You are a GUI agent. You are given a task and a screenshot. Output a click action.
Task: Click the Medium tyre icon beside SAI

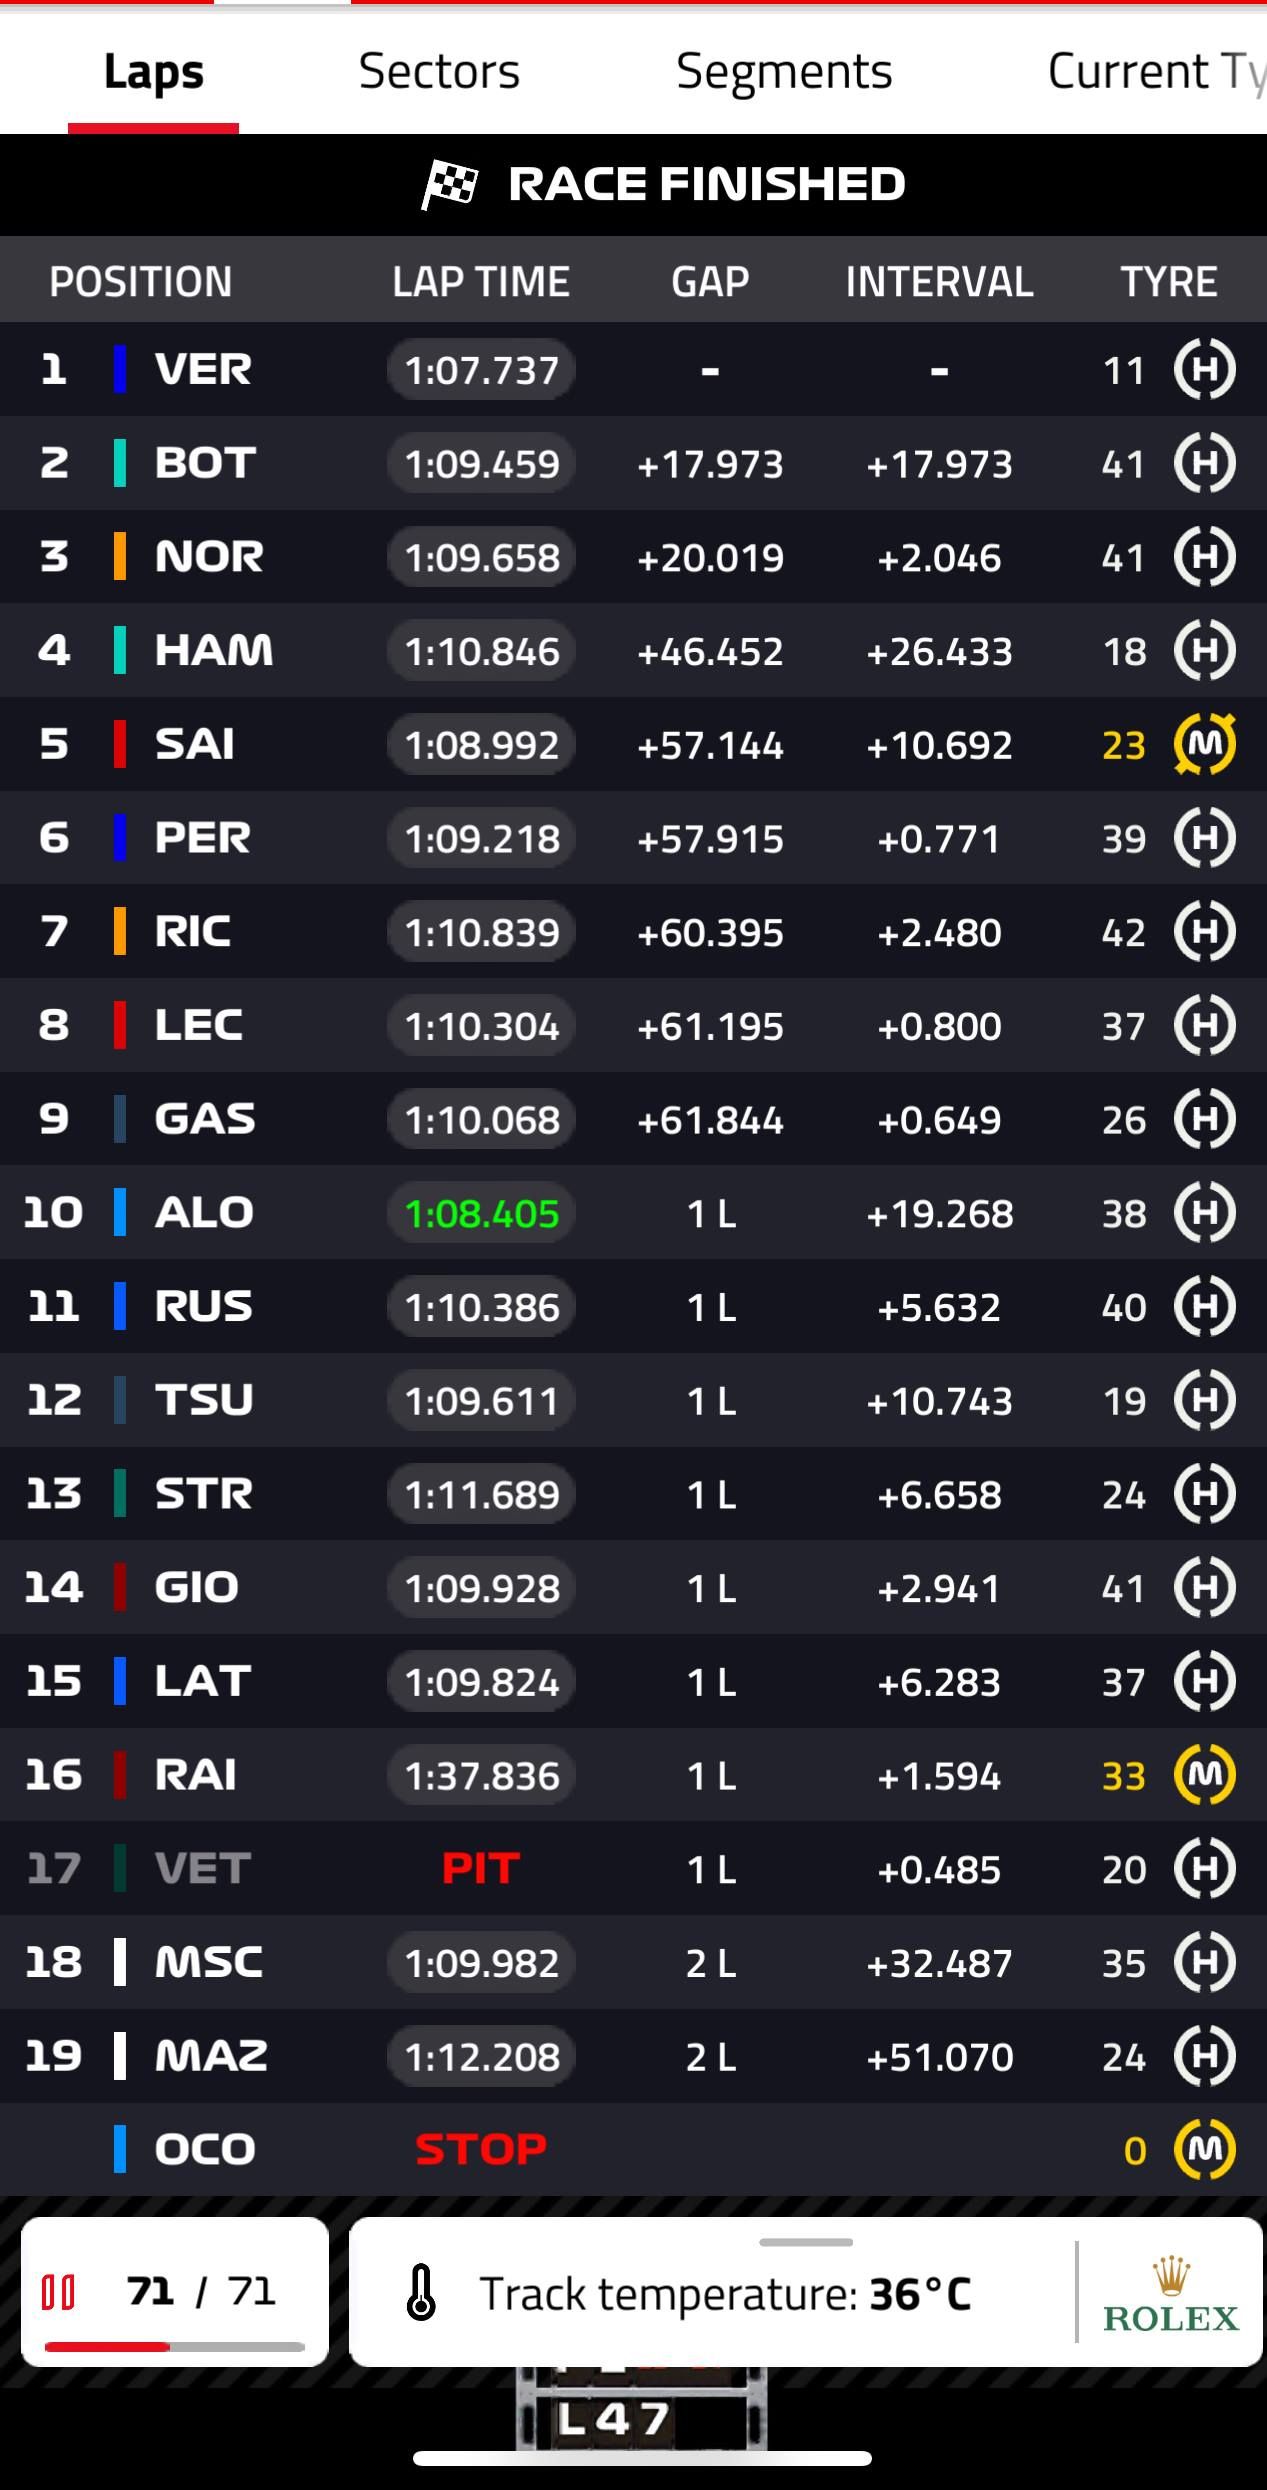[x=1205, y=744]
